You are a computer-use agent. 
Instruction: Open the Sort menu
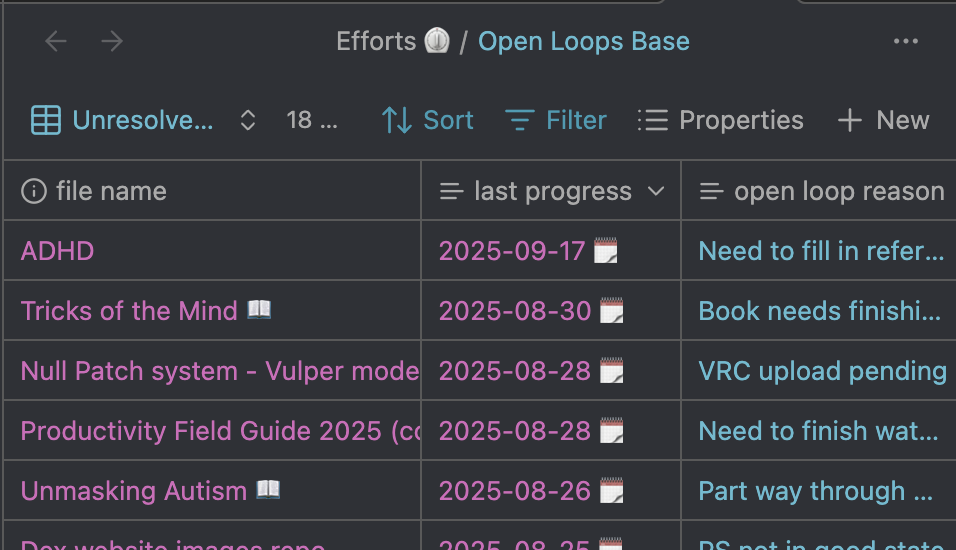(427, 121)
